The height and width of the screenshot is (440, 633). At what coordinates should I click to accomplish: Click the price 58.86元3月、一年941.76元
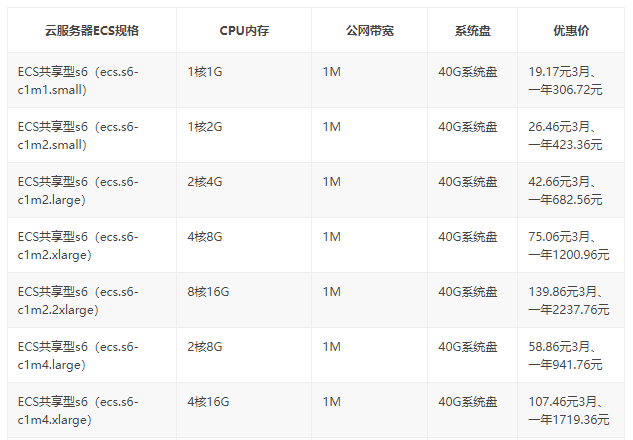tap(565, 356)
